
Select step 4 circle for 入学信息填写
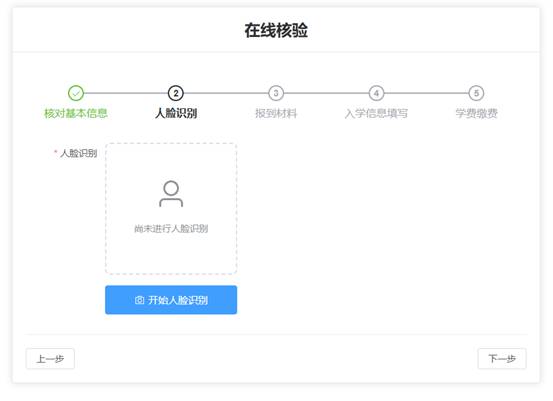click(x=376, y=93)
